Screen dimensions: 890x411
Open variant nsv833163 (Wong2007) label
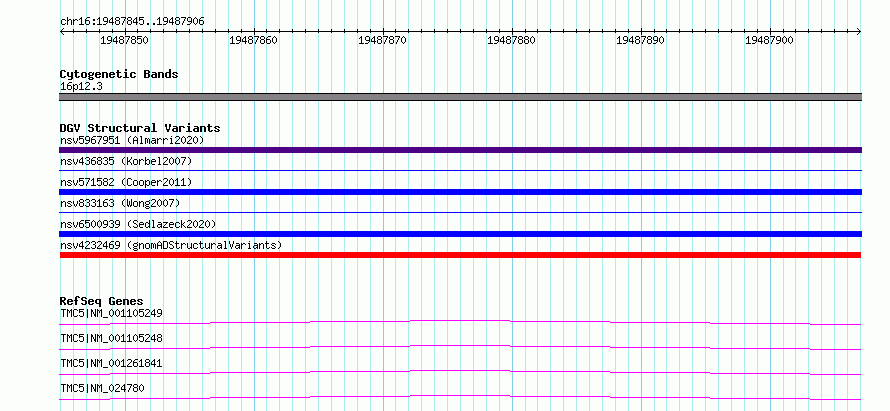click(x=120, y=203)
